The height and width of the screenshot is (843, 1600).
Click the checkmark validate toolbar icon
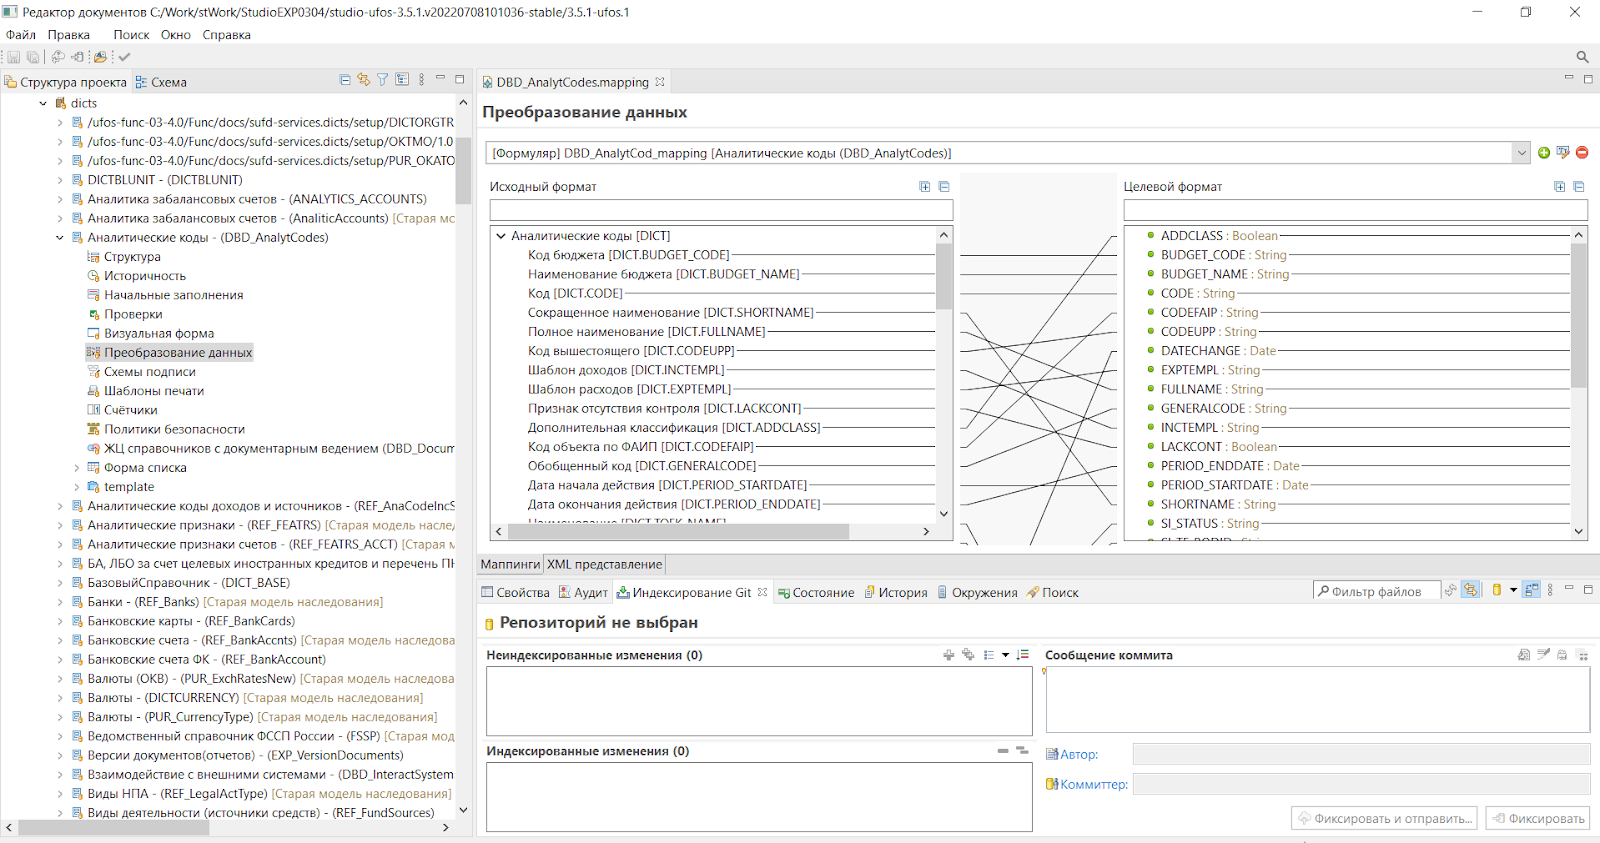coord(124,57)
